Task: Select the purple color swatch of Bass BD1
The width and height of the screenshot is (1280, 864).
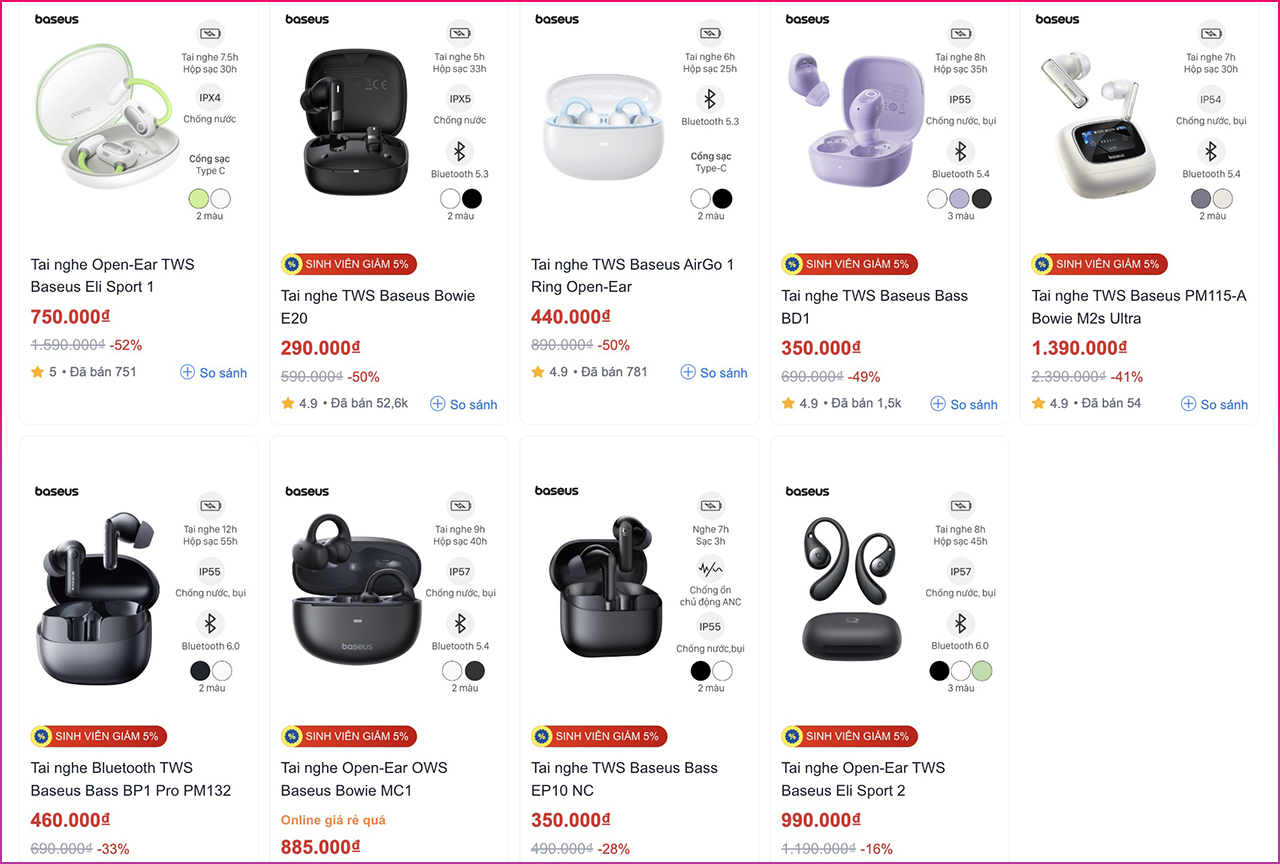Action: pyautogui.click(x=960, y=198)
